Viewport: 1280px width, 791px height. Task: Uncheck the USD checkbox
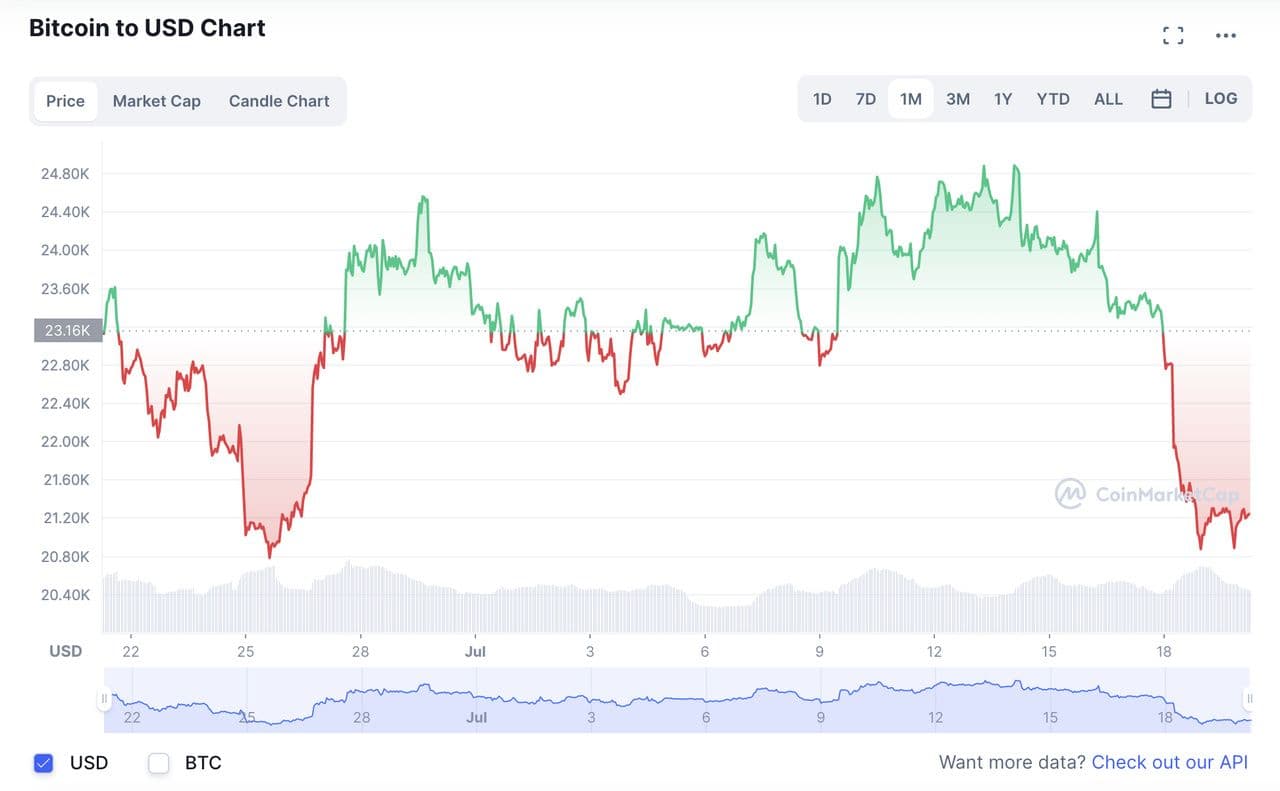coord(43,763)
